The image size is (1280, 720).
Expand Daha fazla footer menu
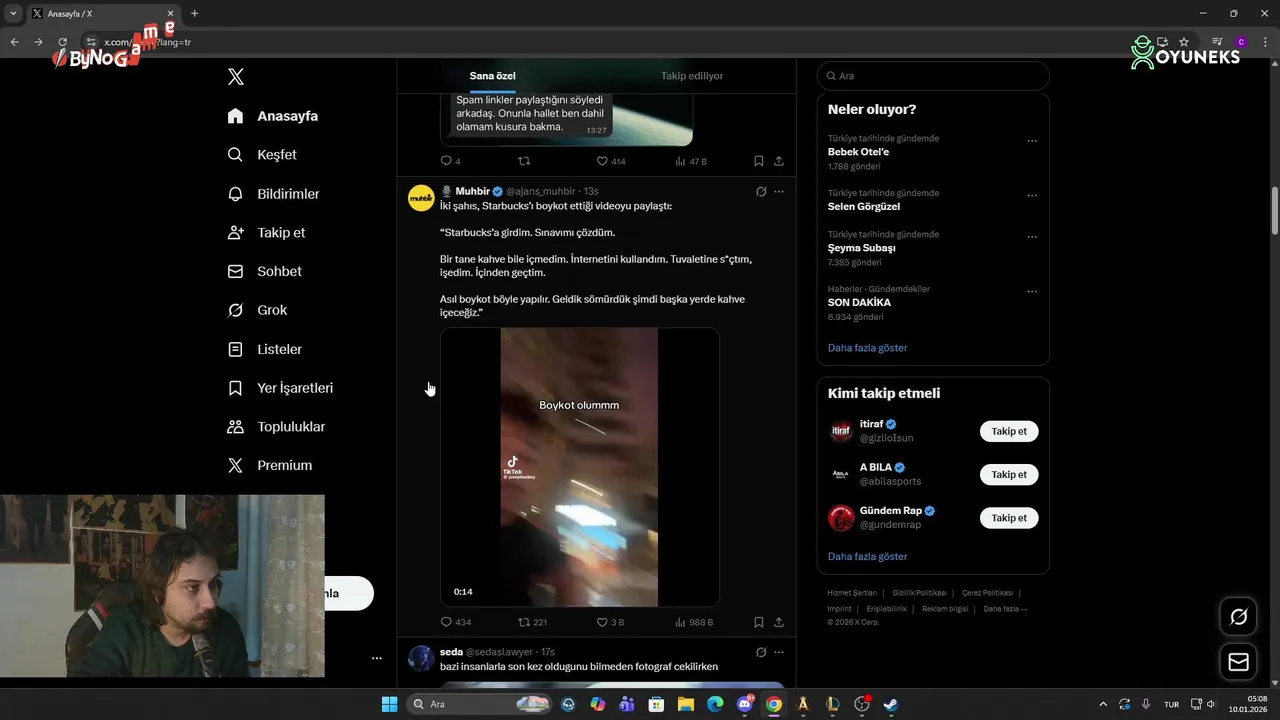pos(1005,609)
